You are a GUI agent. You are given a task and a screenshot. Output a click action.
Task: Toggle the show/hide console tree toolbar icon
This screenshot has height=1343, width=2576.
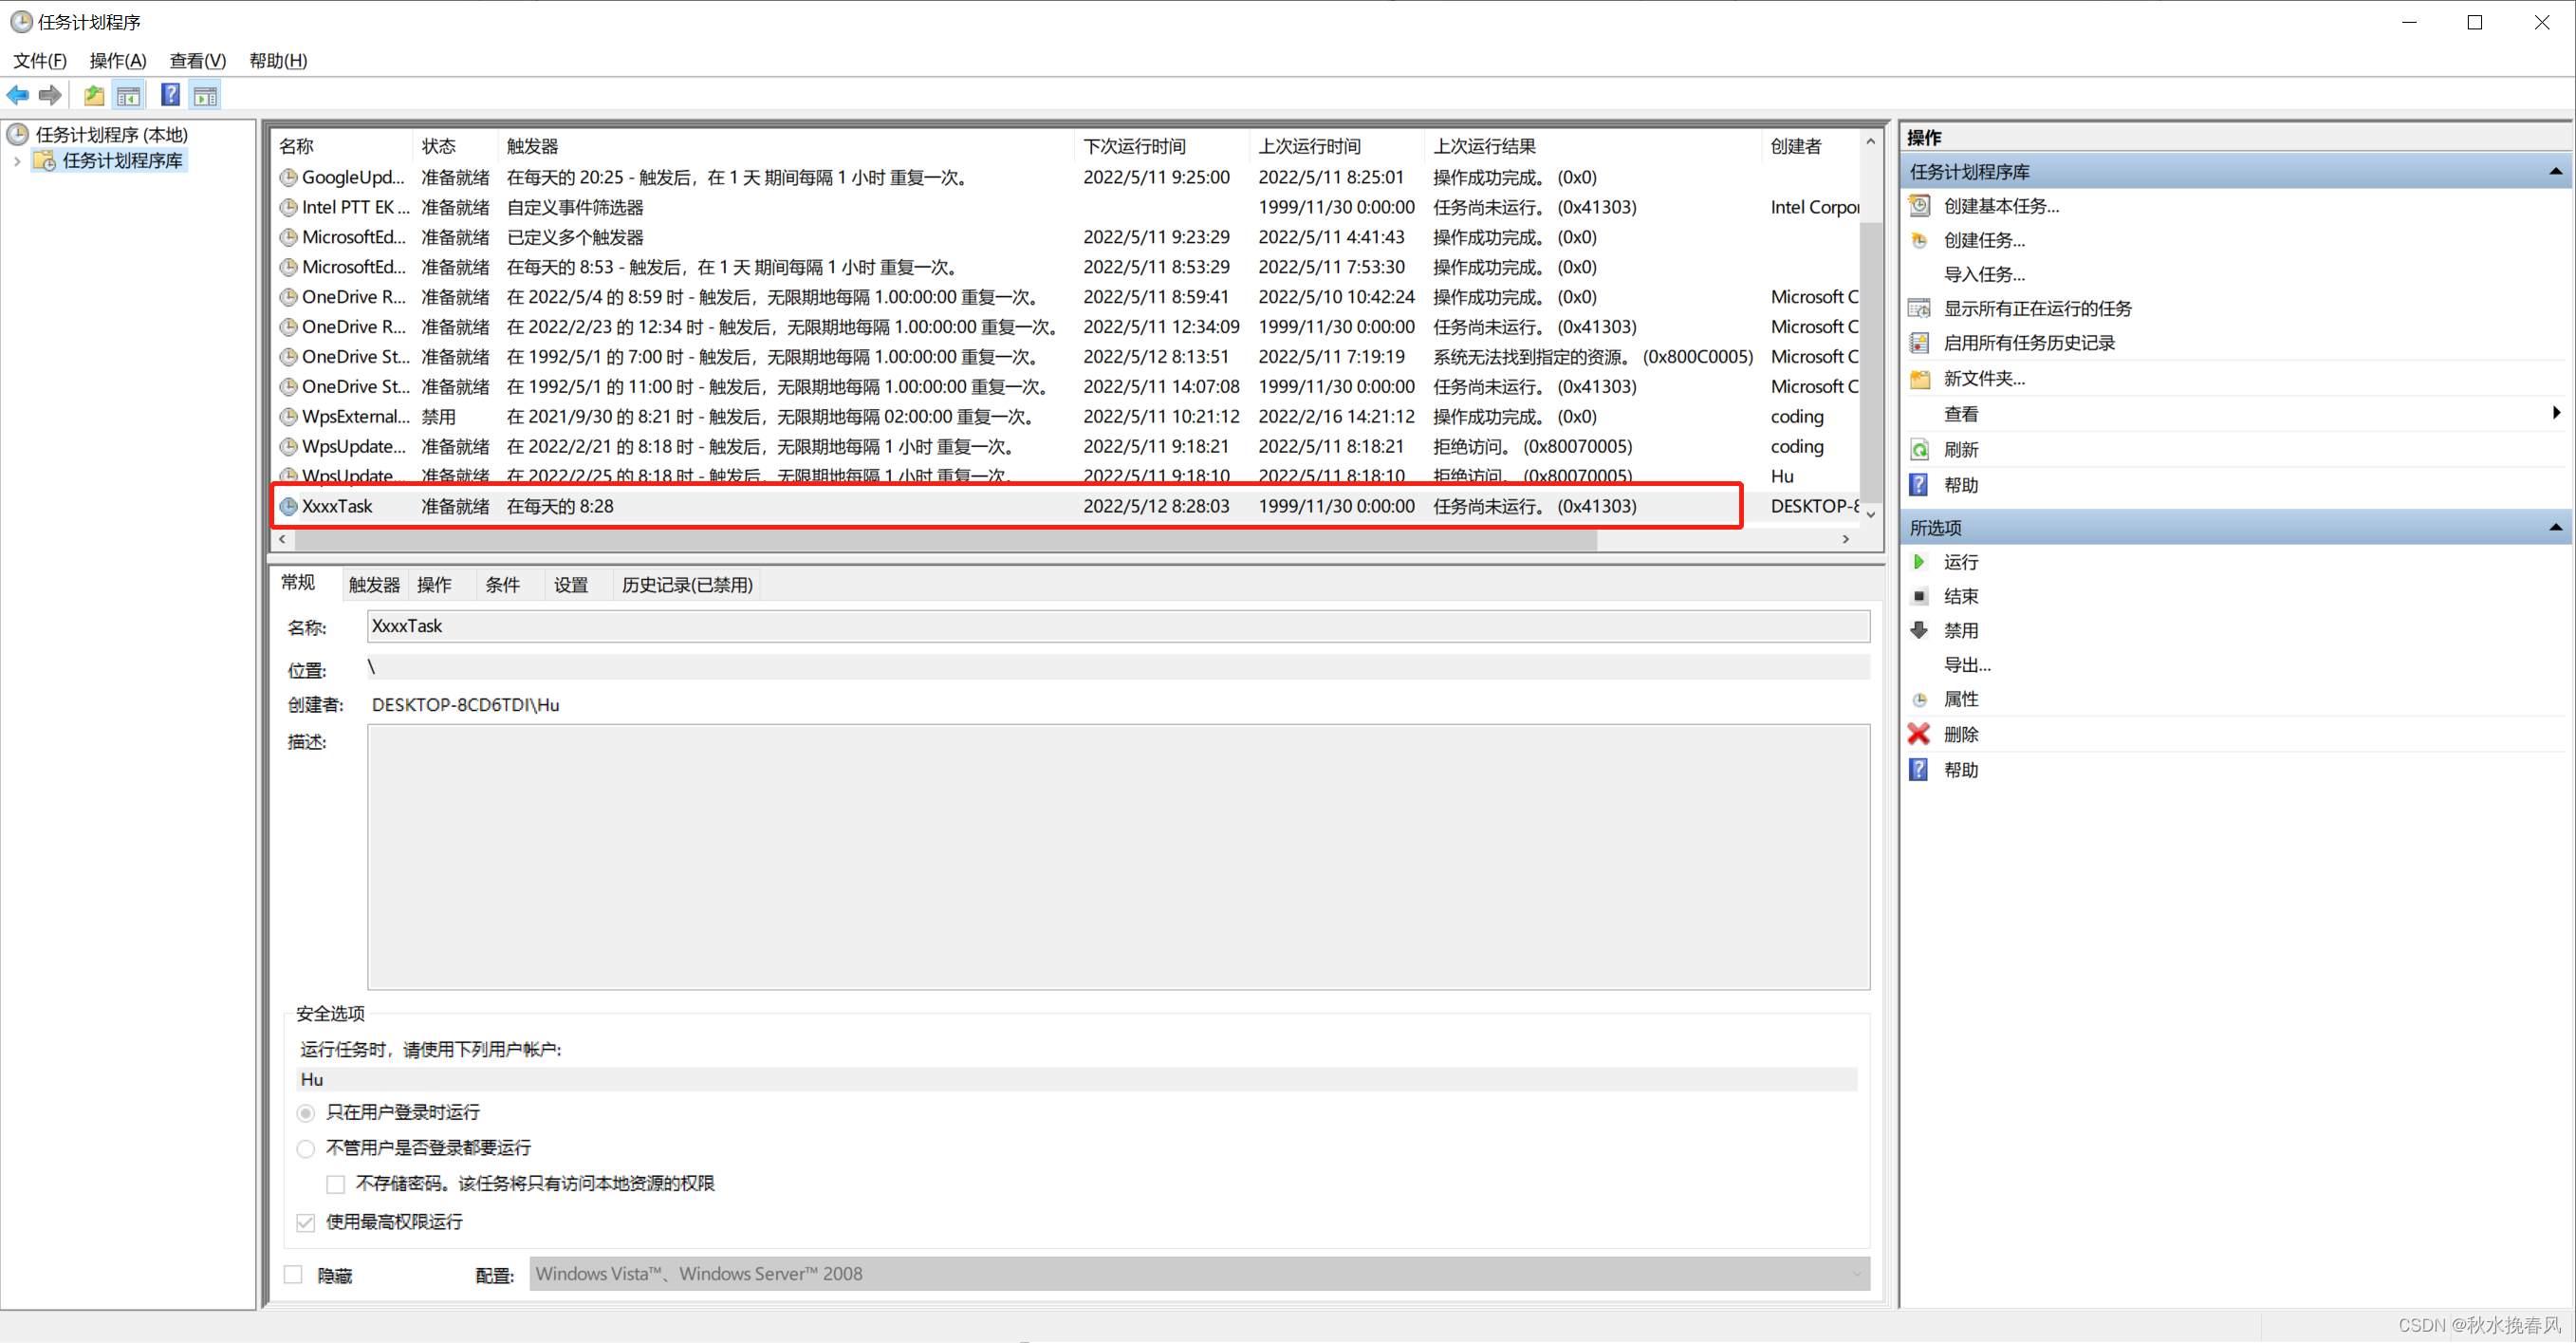pyautogui.click(x=129, y=95)
